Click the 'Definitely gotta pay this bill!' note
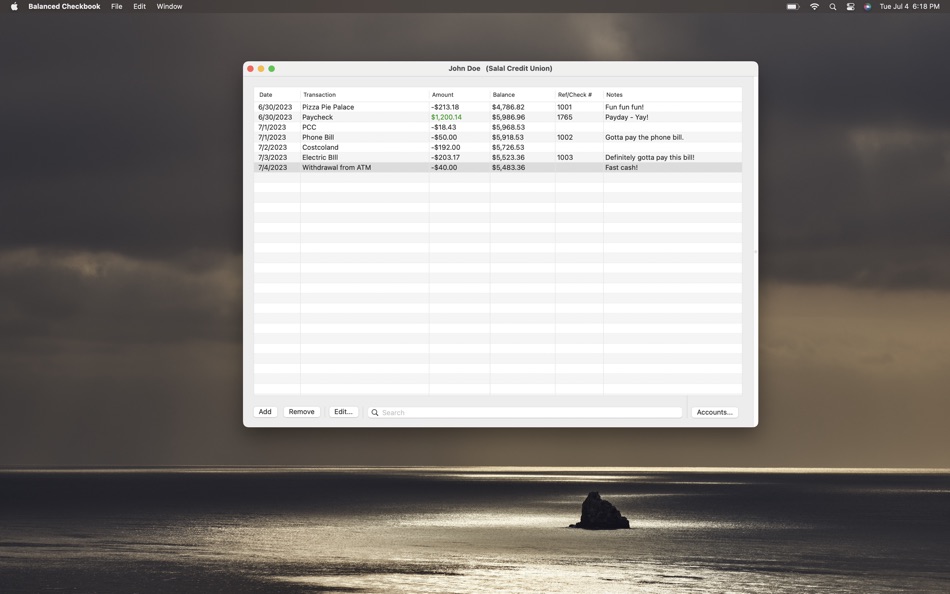This screenshot has height=594, width=950. pyautogui.click(x=649, y=157)
